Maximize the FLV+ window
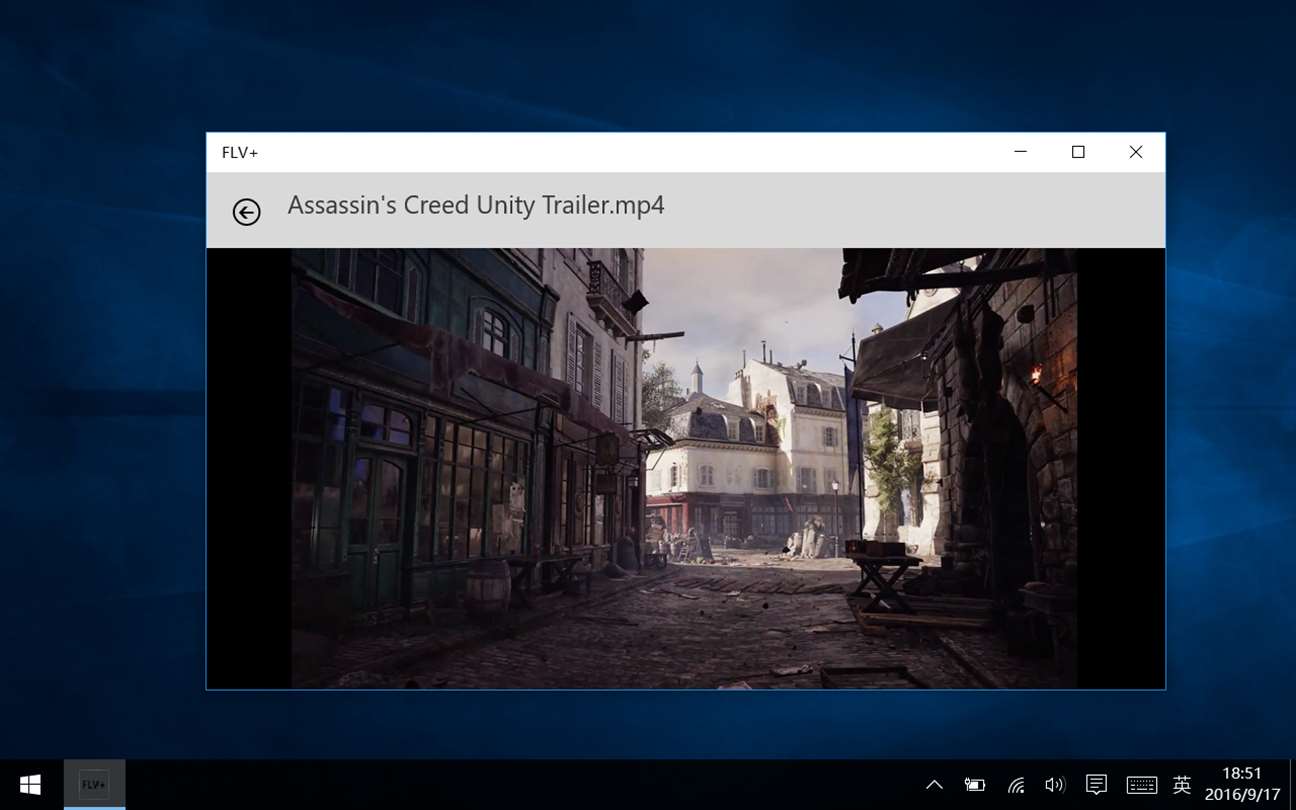The image size is (1296, 810). coord(1078,152)
